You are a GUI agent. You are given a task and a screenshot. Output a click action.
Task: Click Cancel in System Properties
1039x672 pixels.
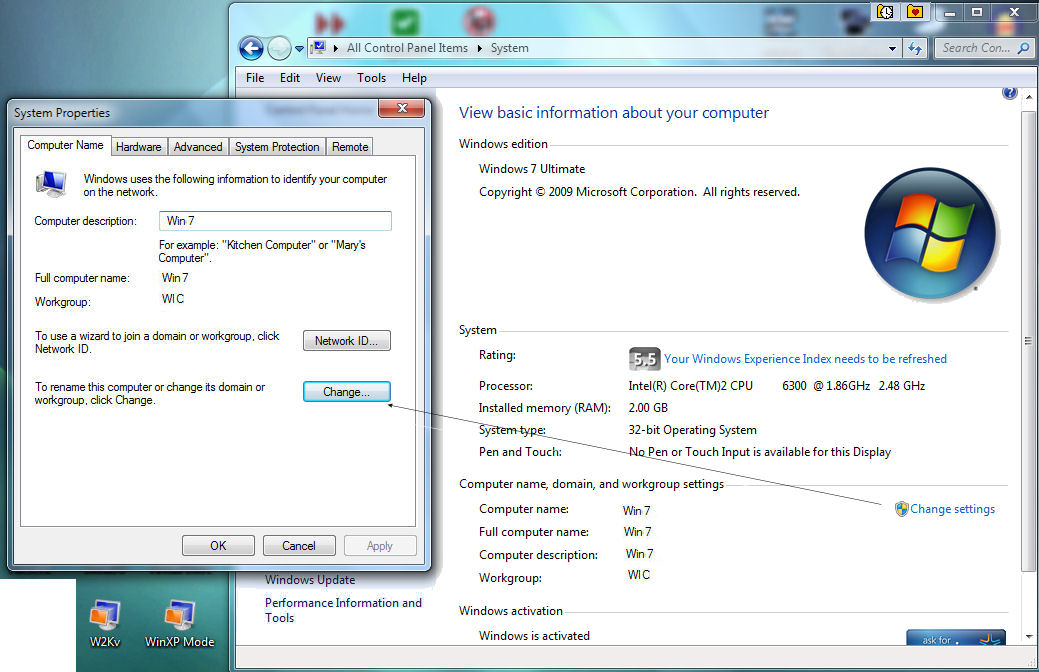coord(299,545)
